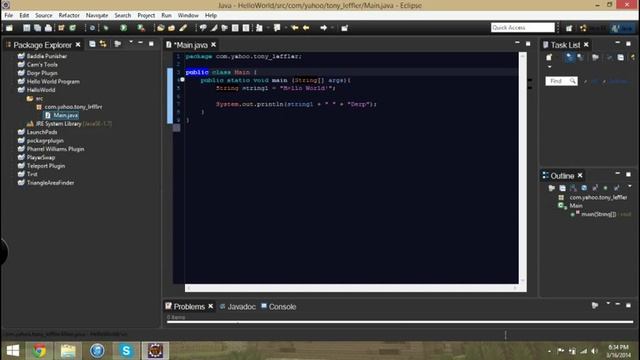
Task: Select the *Main.java editor tab
Action: (191, 45)
